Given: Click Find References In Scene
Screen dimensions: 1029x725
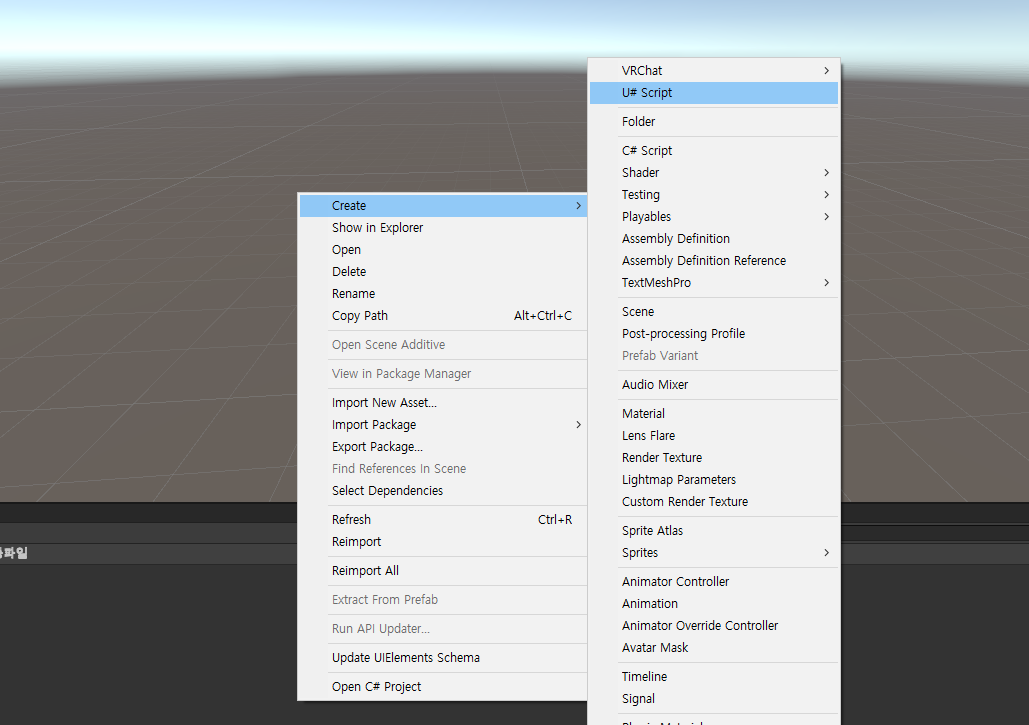Looking at the screenshot, I should [x=443, y=468].
